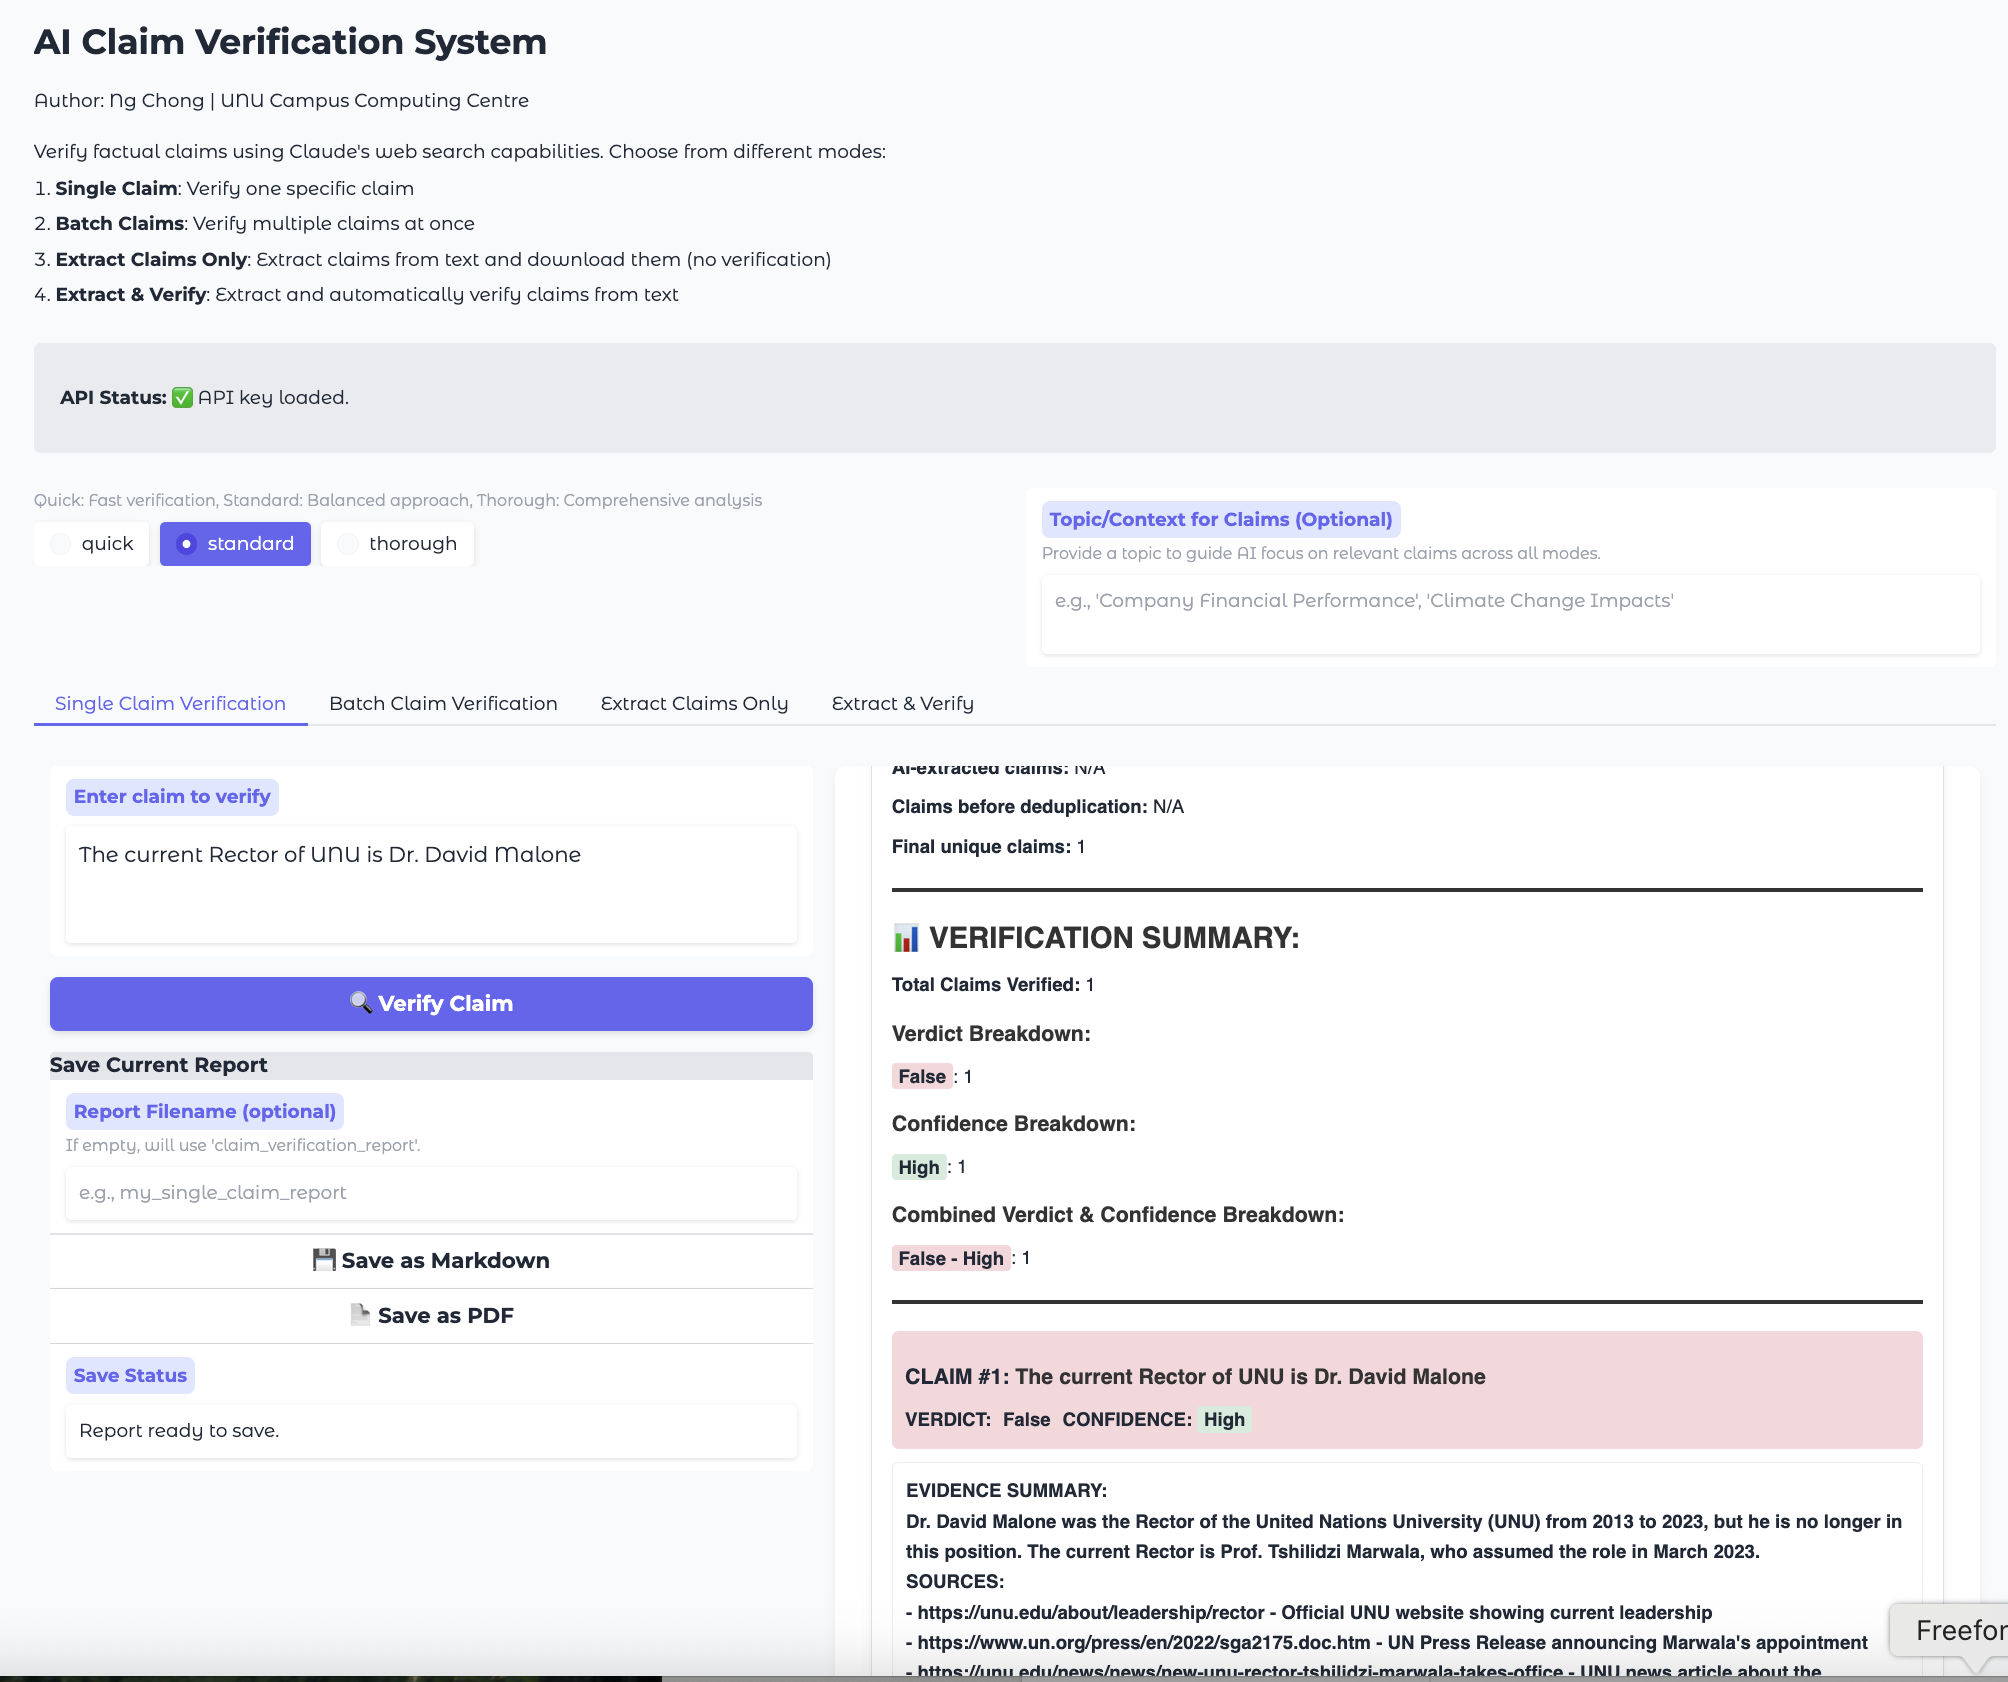The width and height of the screenshot is (2008, 1682).
Task: Switch to the Batch Claim Verification tab
Action: click(x=442, y=703)
